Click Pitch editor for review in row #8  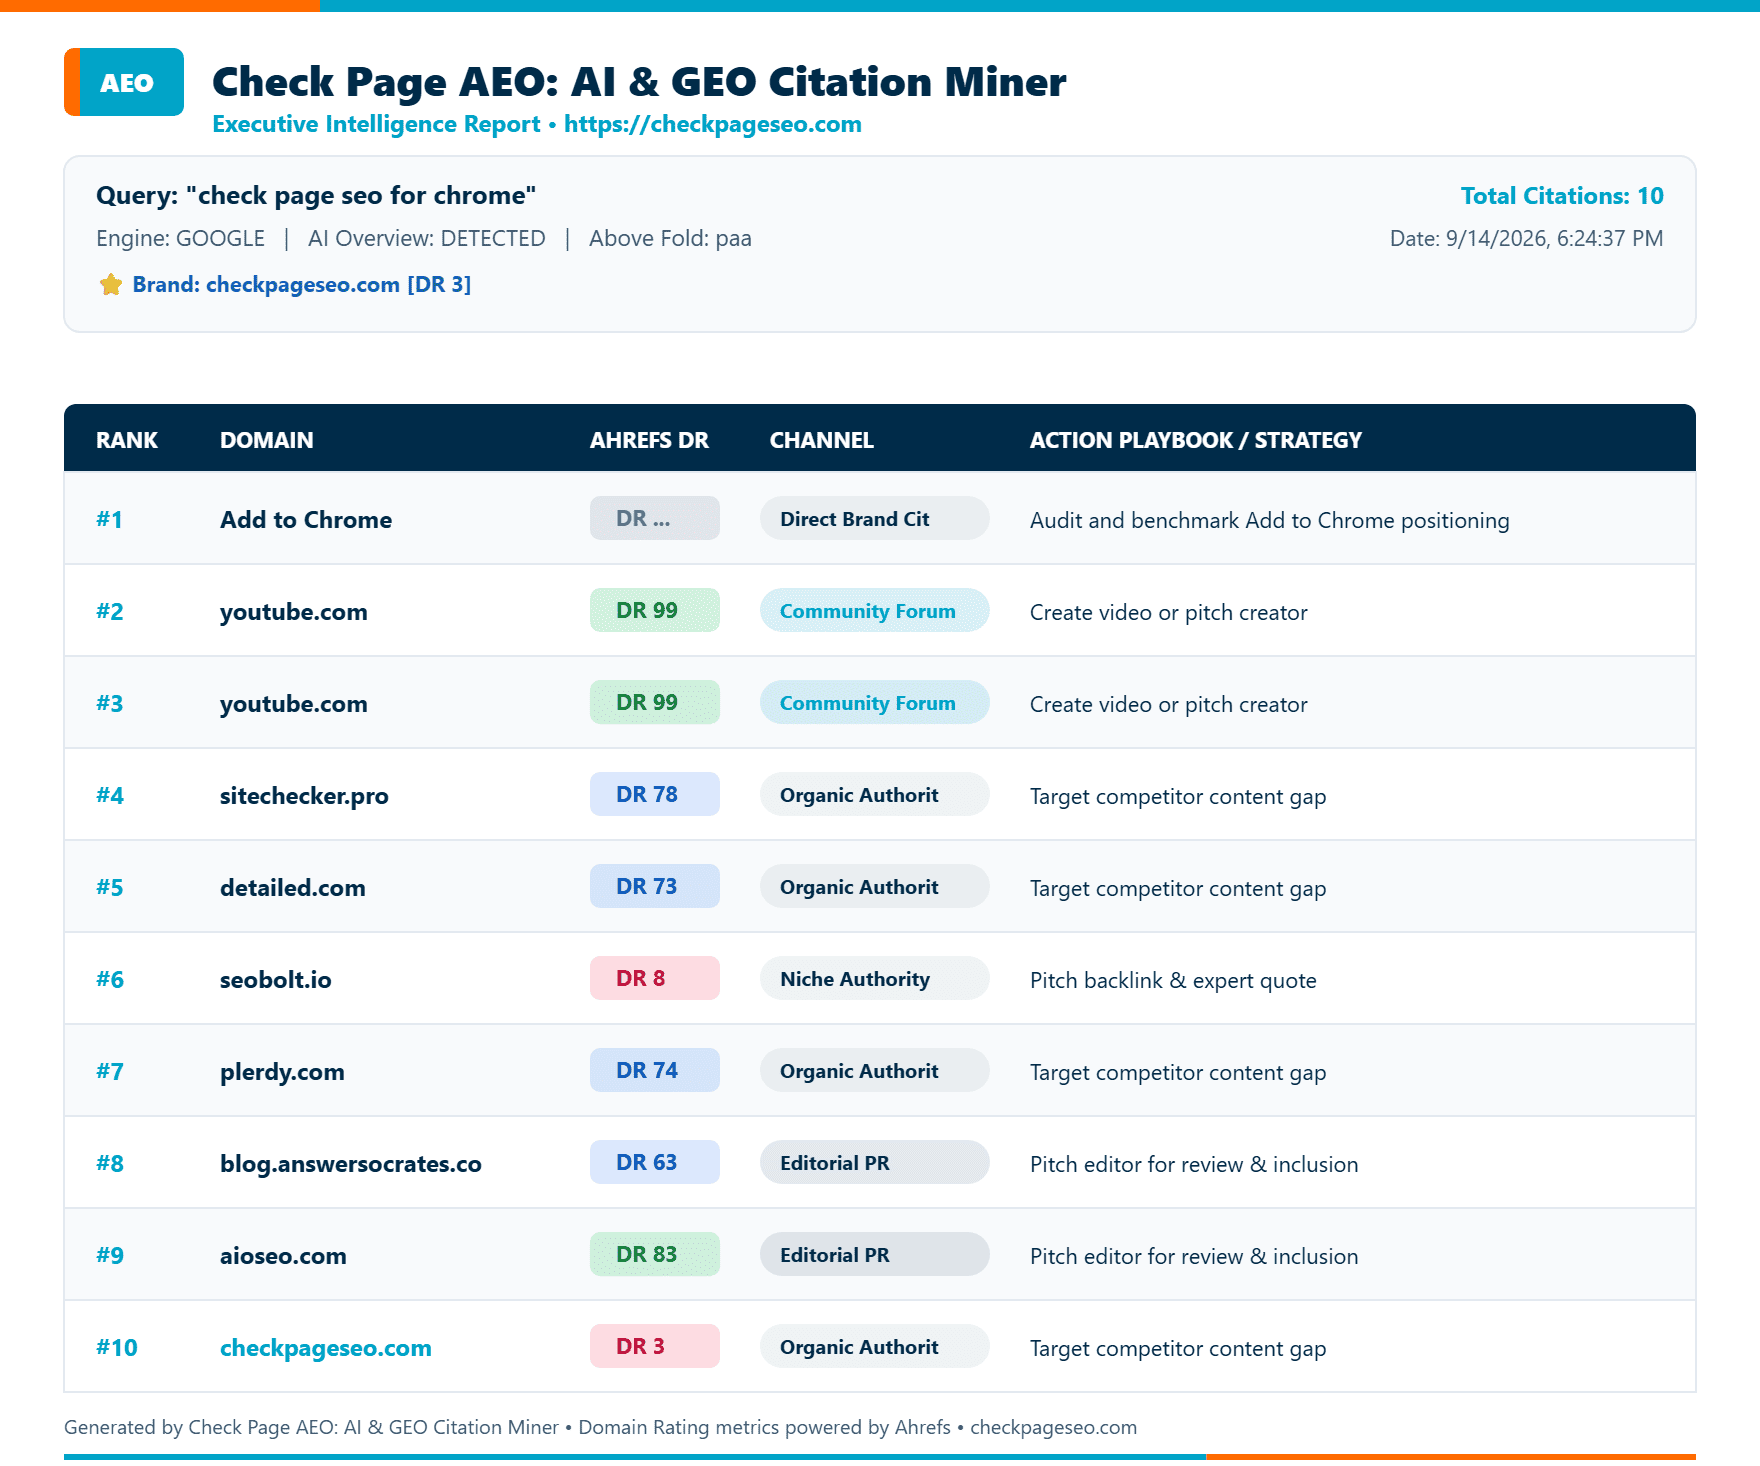pos(1193,1164)
